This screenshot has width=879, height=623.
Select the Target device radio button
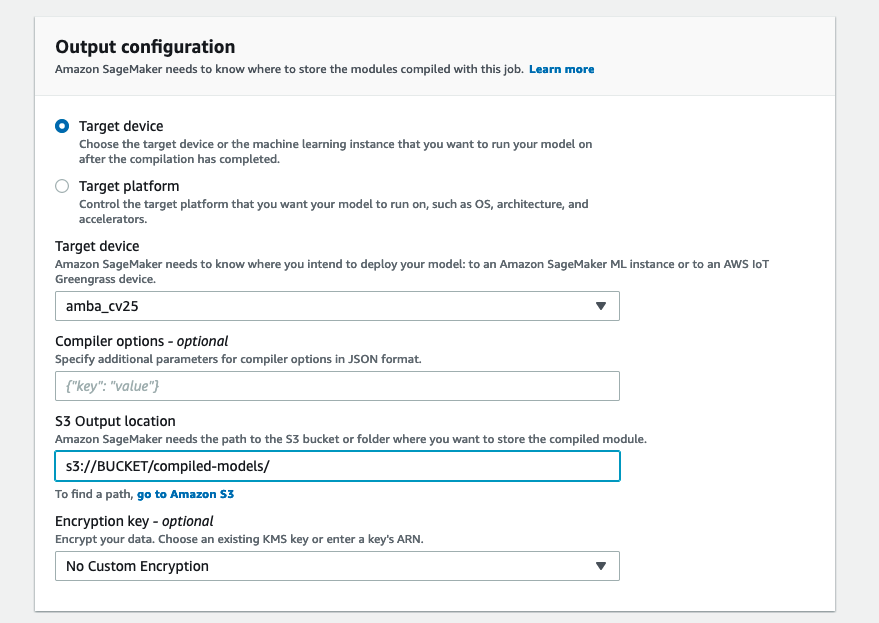63,126
